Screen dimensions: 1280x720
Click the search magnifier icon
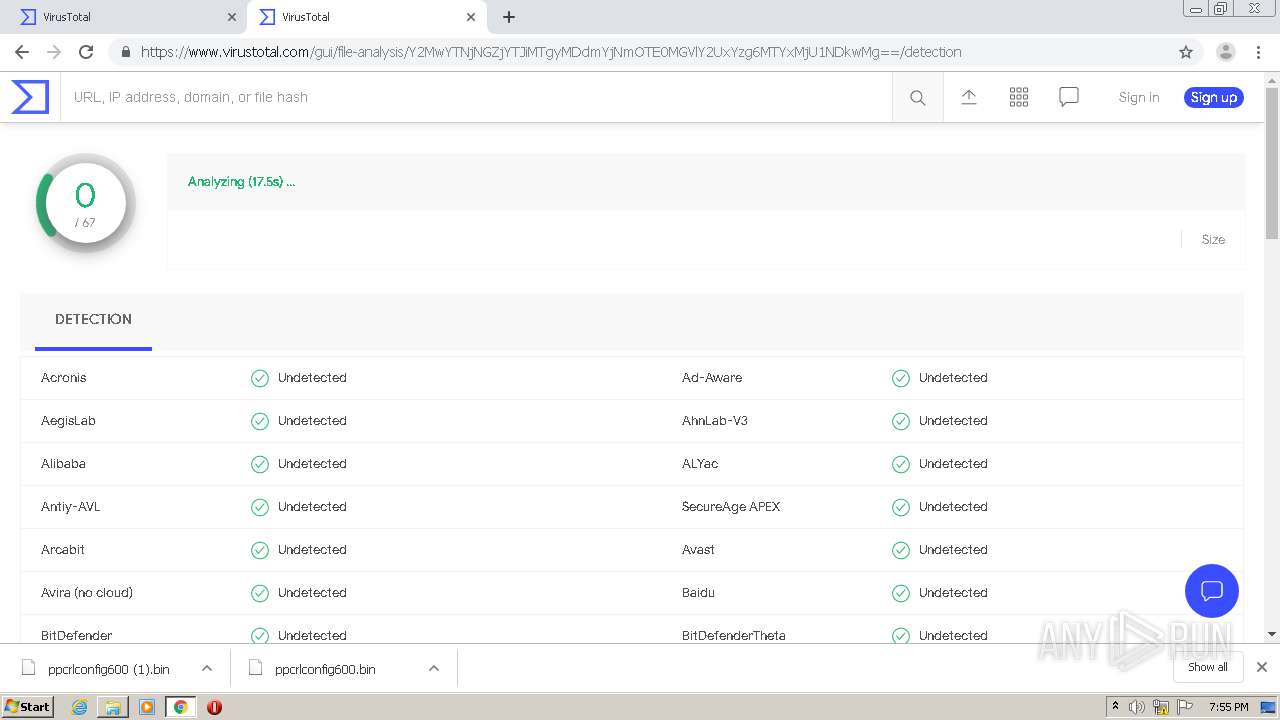point(917,97)
